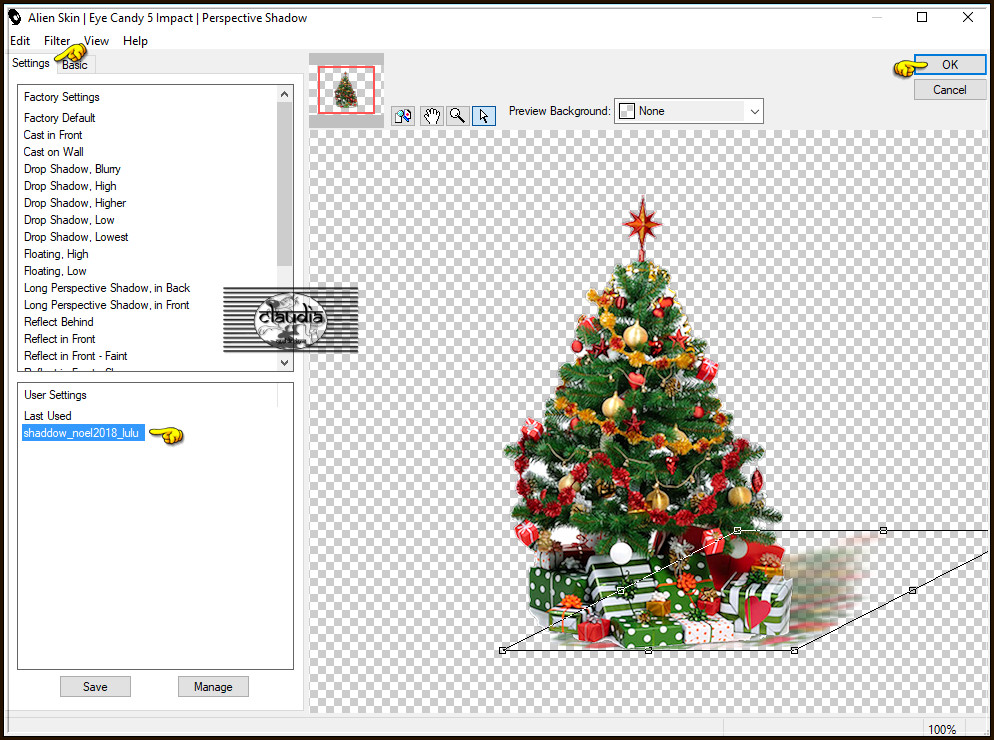Confirm with the OK button

(x=950, y=65)
